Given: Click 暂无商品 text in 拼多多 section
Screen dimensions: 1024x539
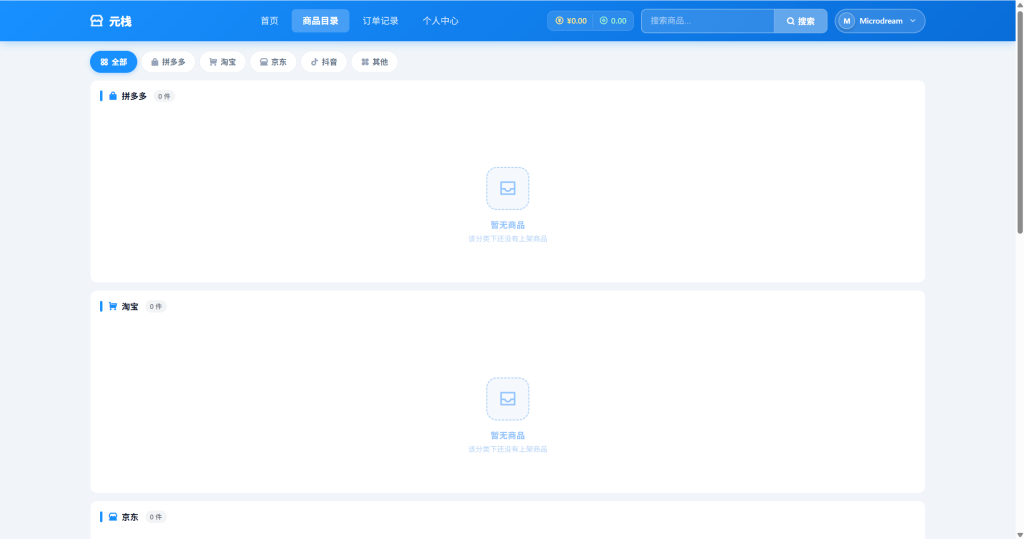Looking at the screenshot, I should click(507, 225).
